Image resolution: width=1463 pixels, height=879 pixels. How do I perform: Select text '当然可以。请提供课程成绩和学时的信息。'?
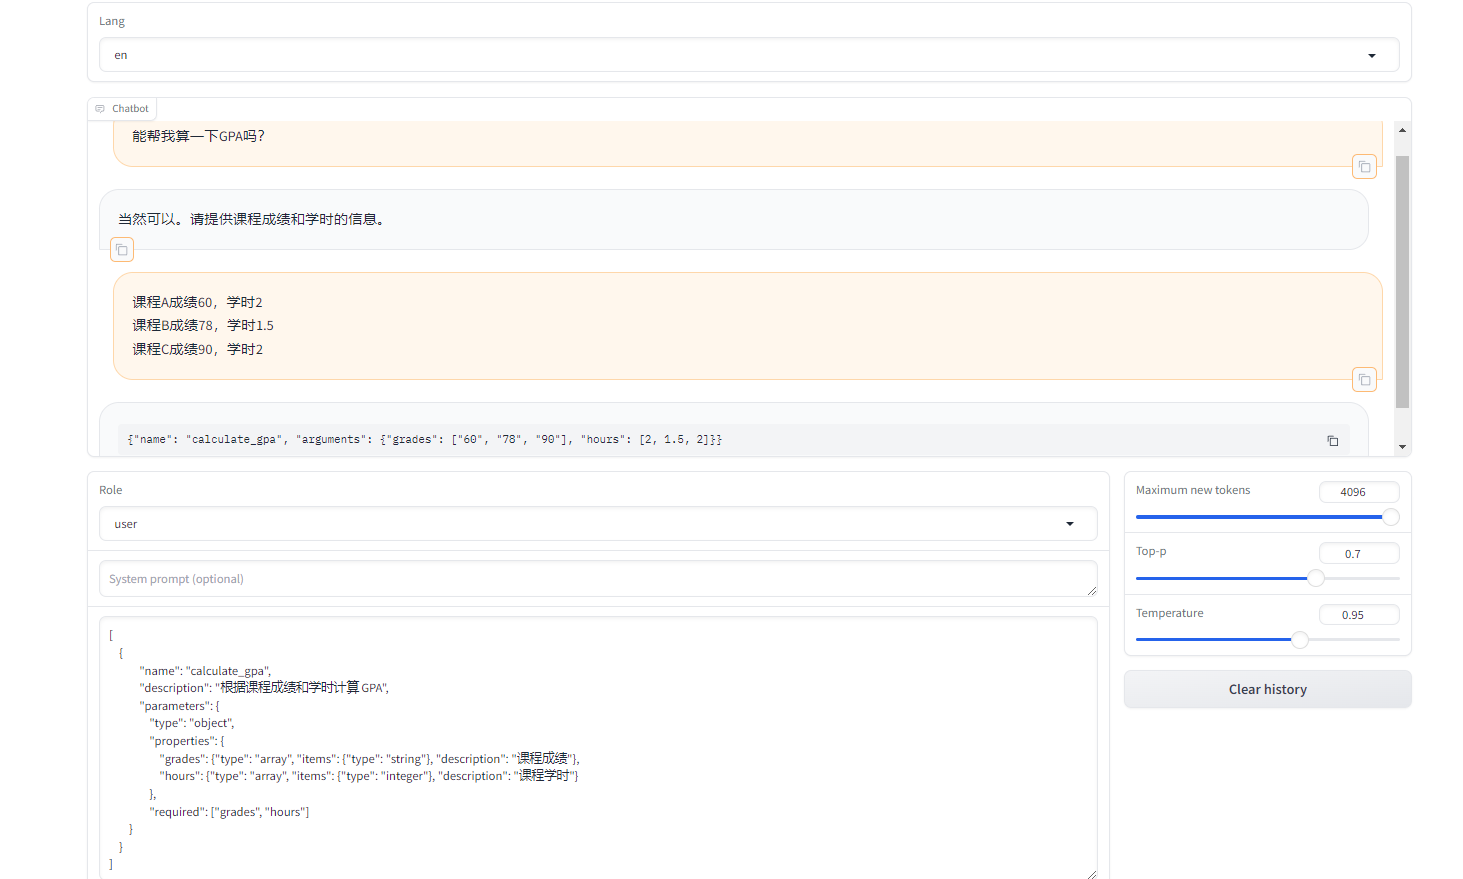click(253, 219)
